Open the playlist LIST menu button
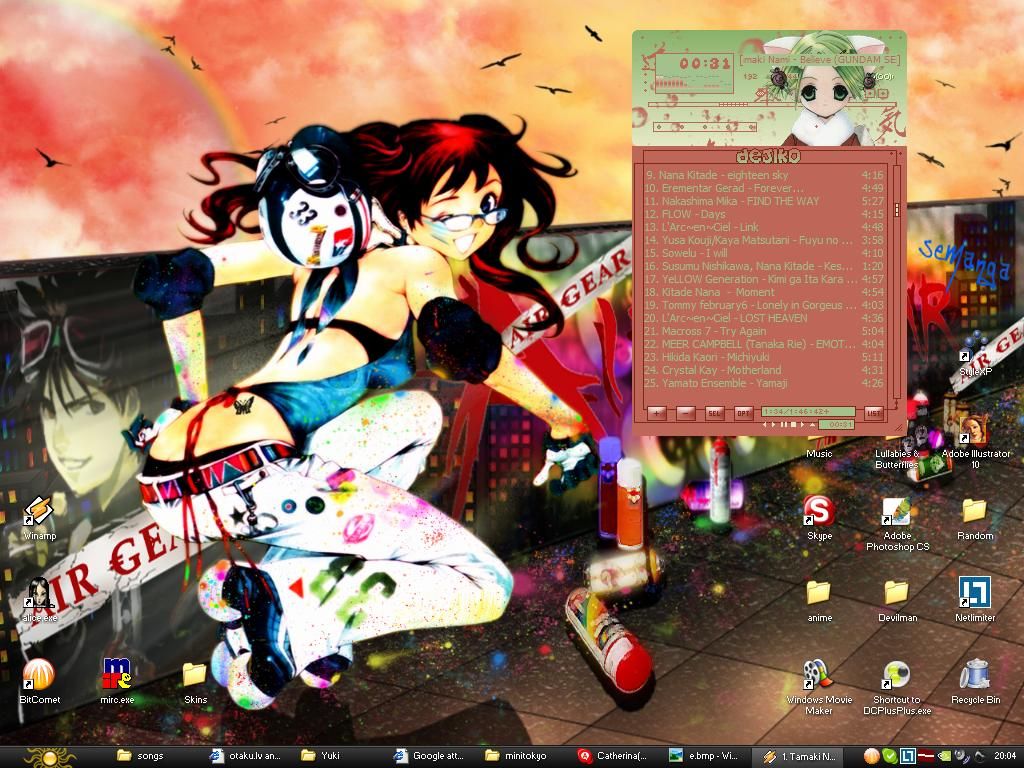The width and height of the screenshot is (1024, 768). coord(874,413)
